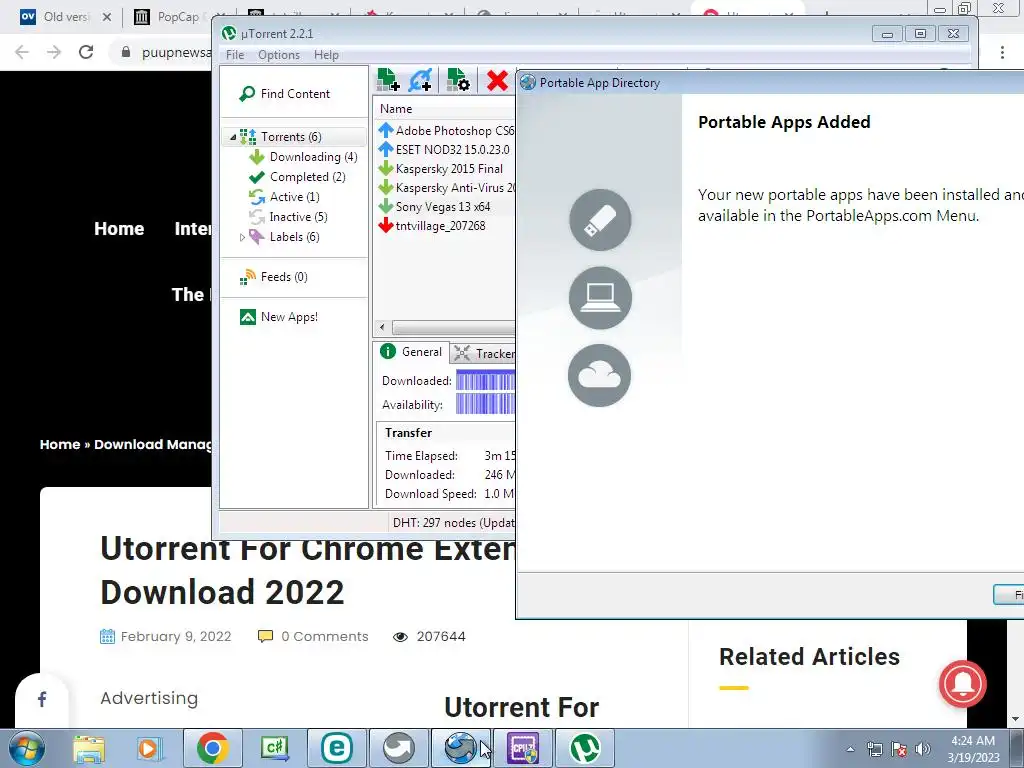
Task: Click the Availability bar
Action: click(x=485, y=404)
